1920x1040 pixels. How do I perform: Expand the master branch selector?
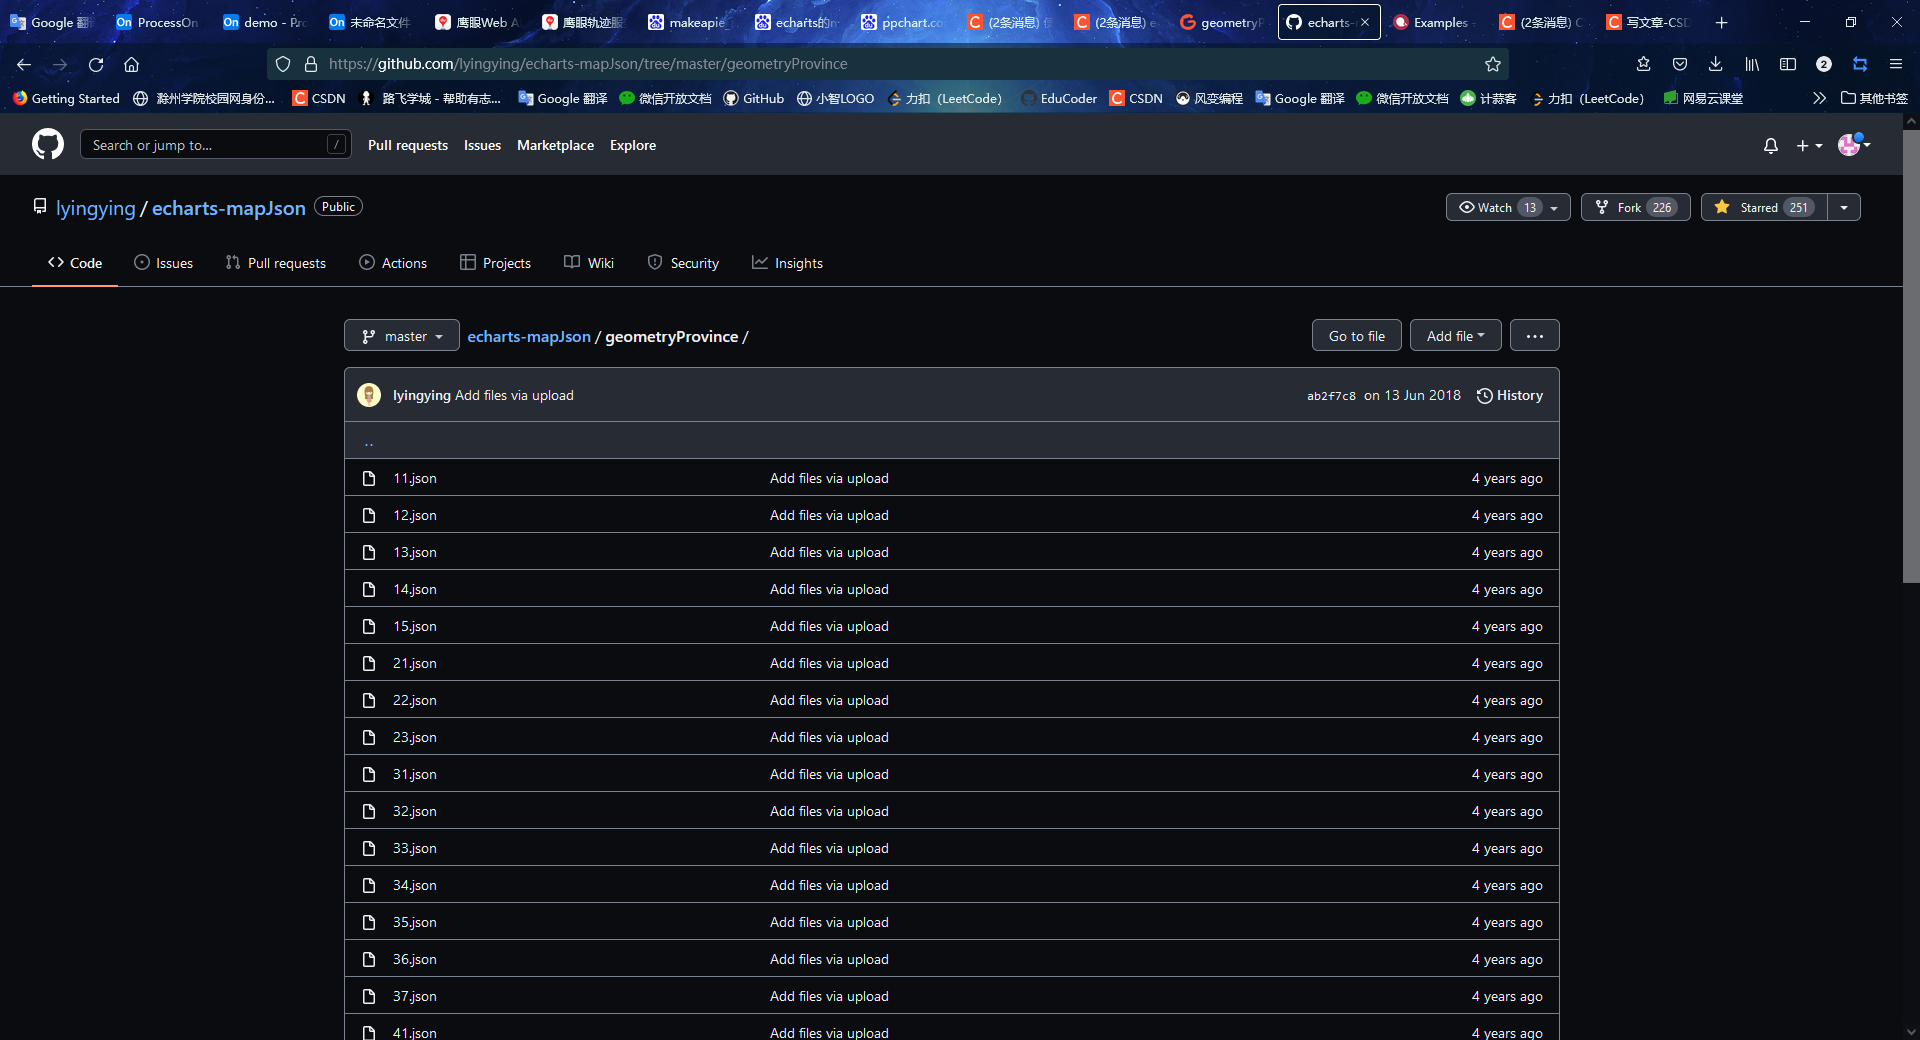tap(402, 336)
